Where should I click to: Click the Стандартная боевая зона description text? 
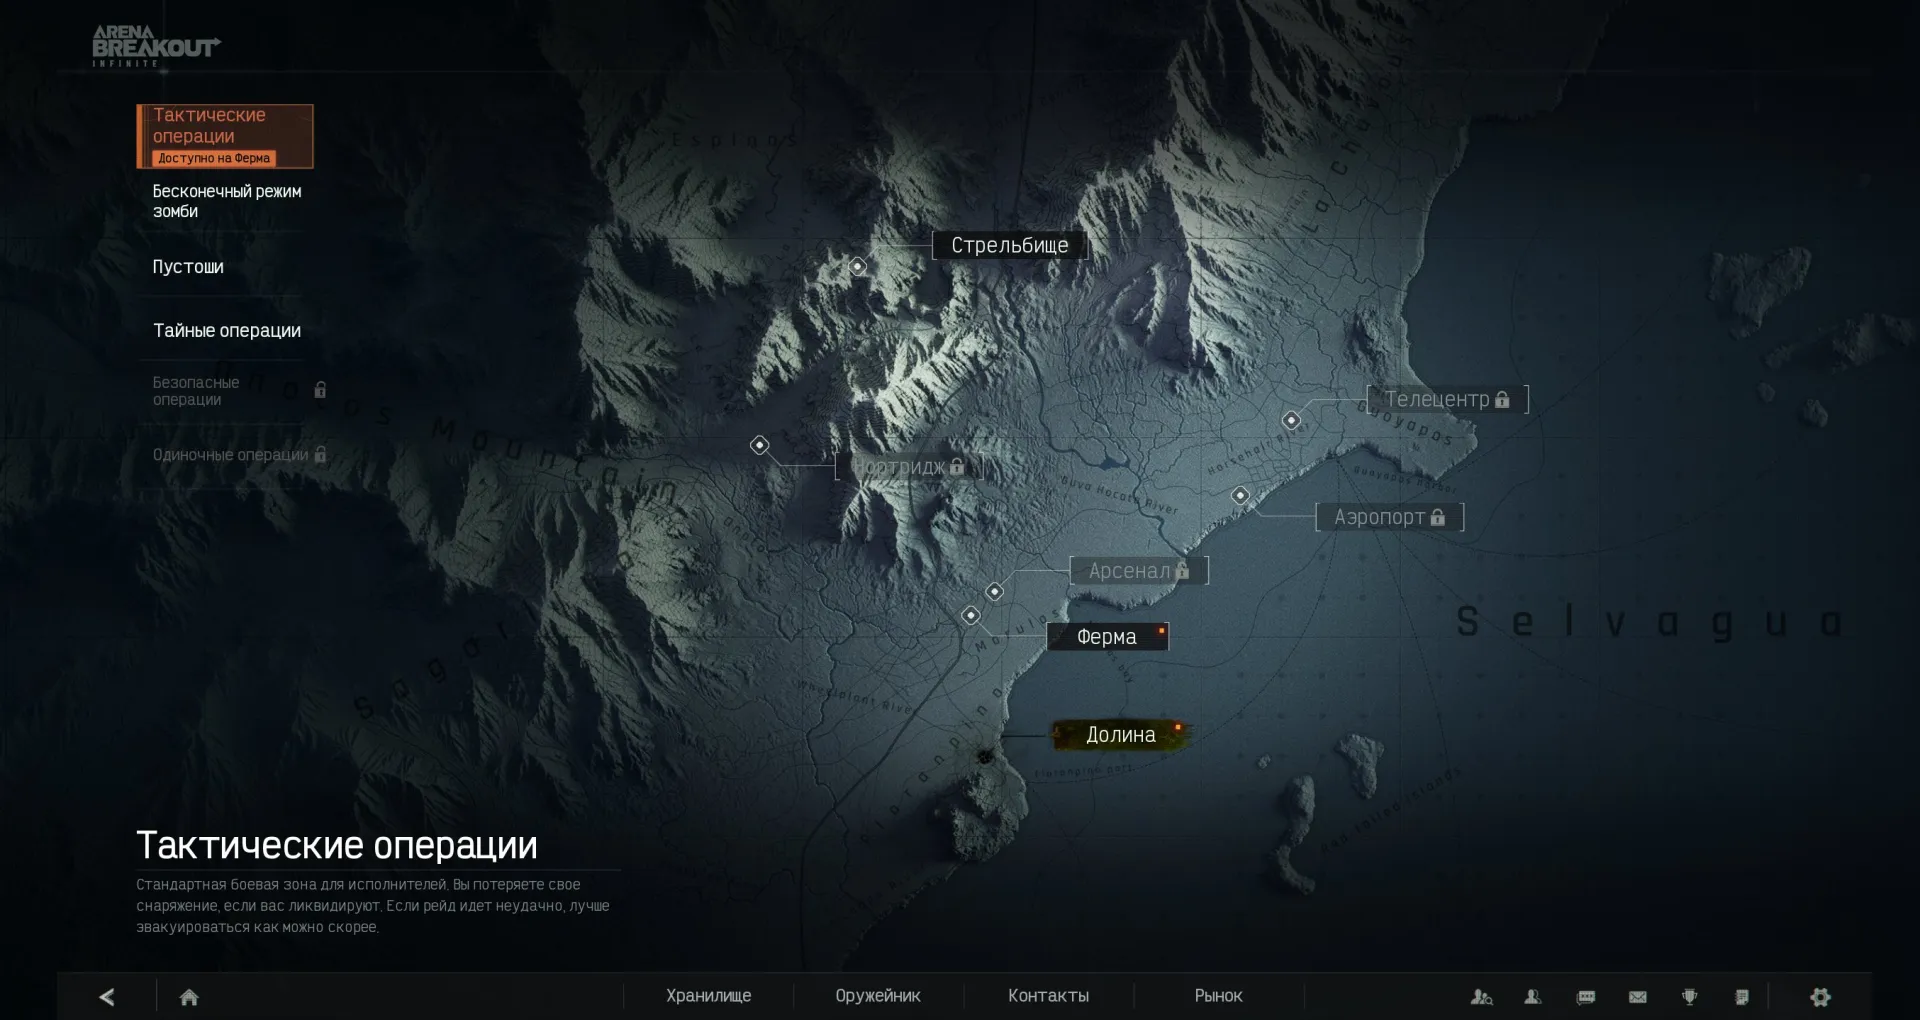pos(373,906)
